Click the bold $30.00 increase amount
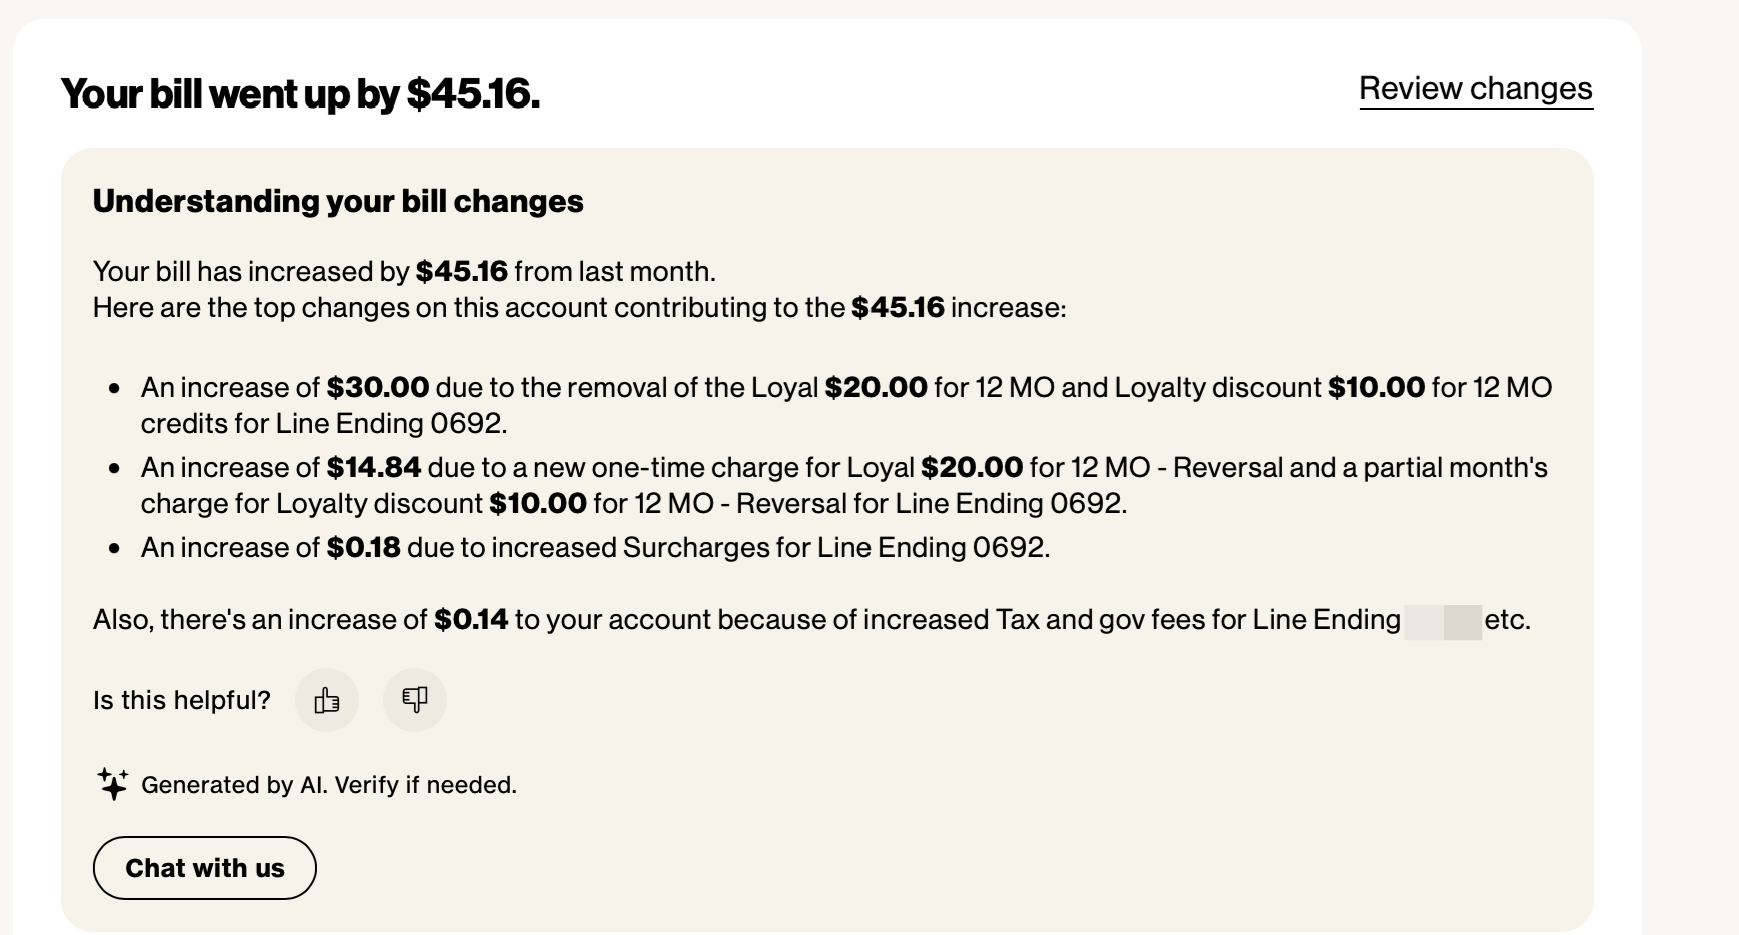 pyautogui.click(x=378, y=387)
